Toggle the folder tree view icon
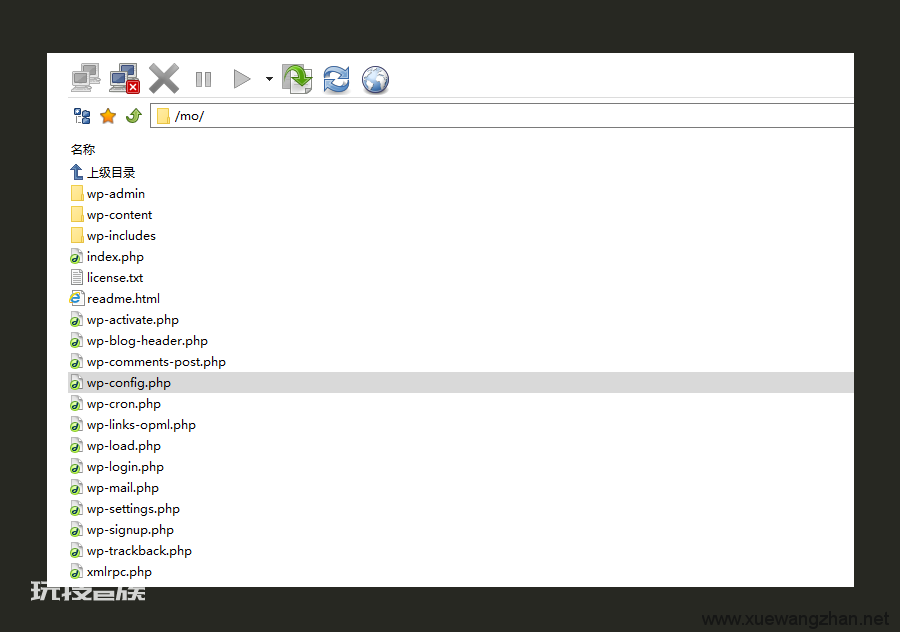The image size is (900, 632). pyautogui.click(x=82, y=116)
